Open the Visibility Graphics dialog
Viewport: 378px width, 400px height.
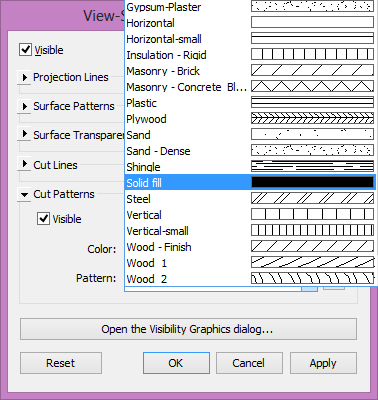pyautogui.click(x=188, y=329)
